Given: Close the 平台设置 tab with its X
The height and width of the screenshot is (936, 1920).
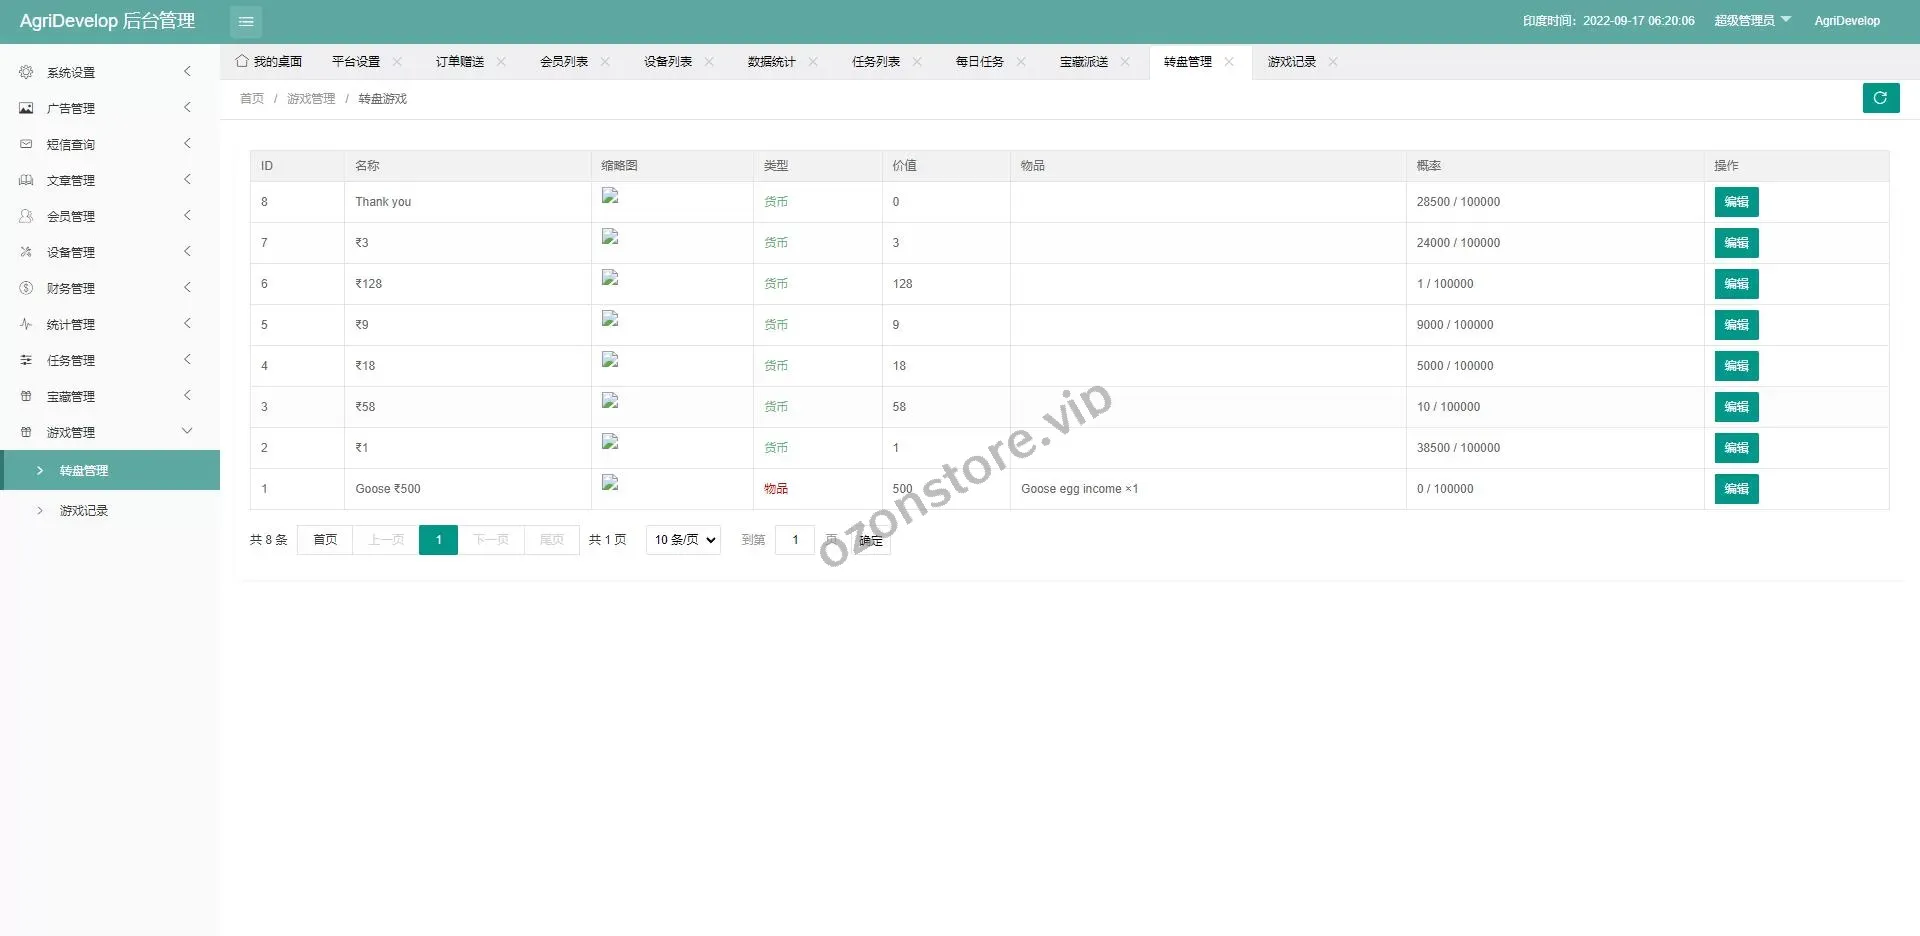Looking at the screenshot, I should [x=397, y=62].
